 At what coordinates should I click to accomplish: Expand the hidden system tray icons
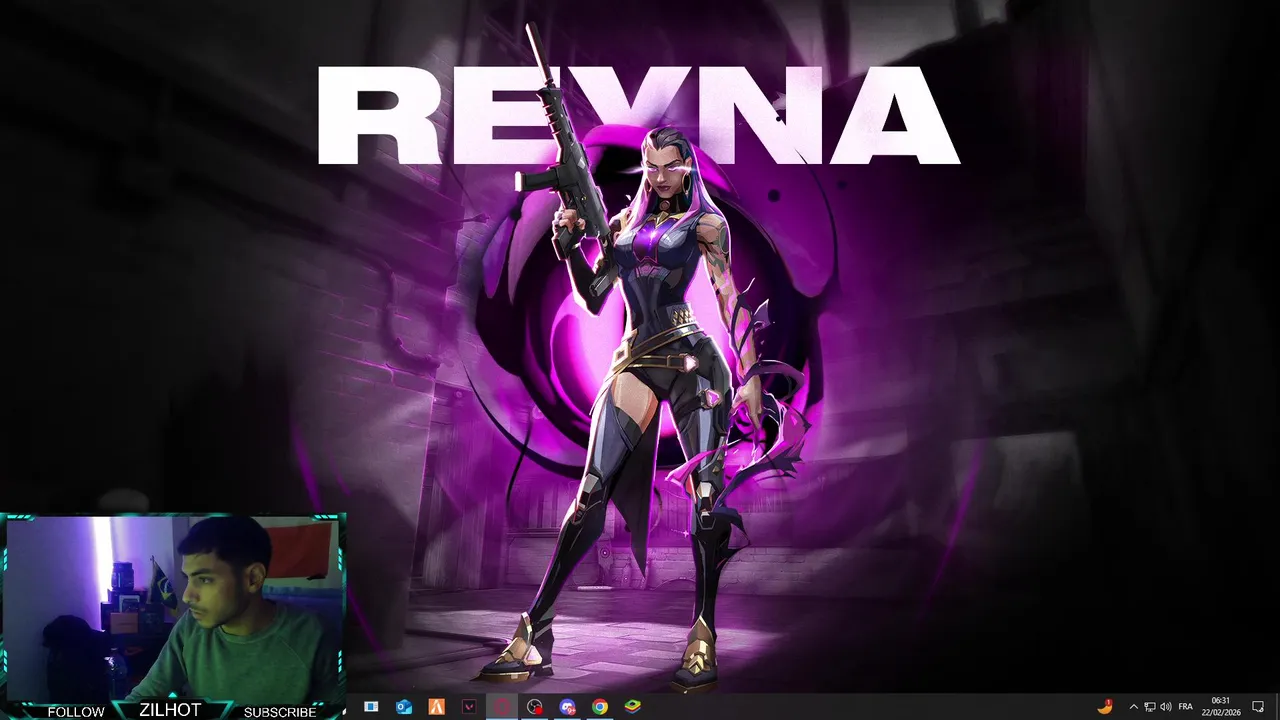[x=1133, y=707]
